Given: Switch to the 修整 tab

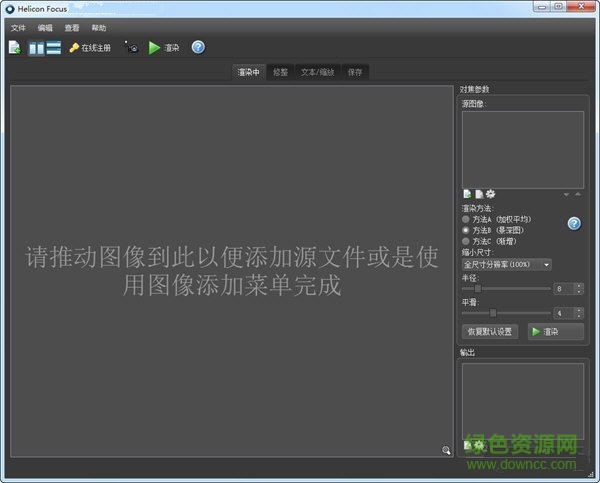Looking at the screenshot, I should pyautogui.click(x=280, y=72).
